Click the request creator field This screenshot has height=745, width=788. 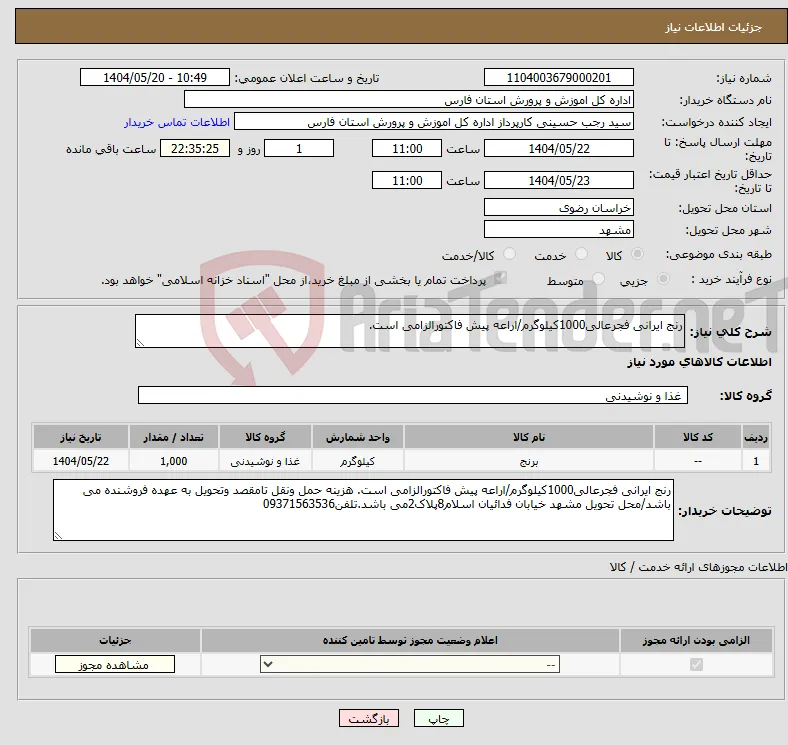tap(434, 122)
